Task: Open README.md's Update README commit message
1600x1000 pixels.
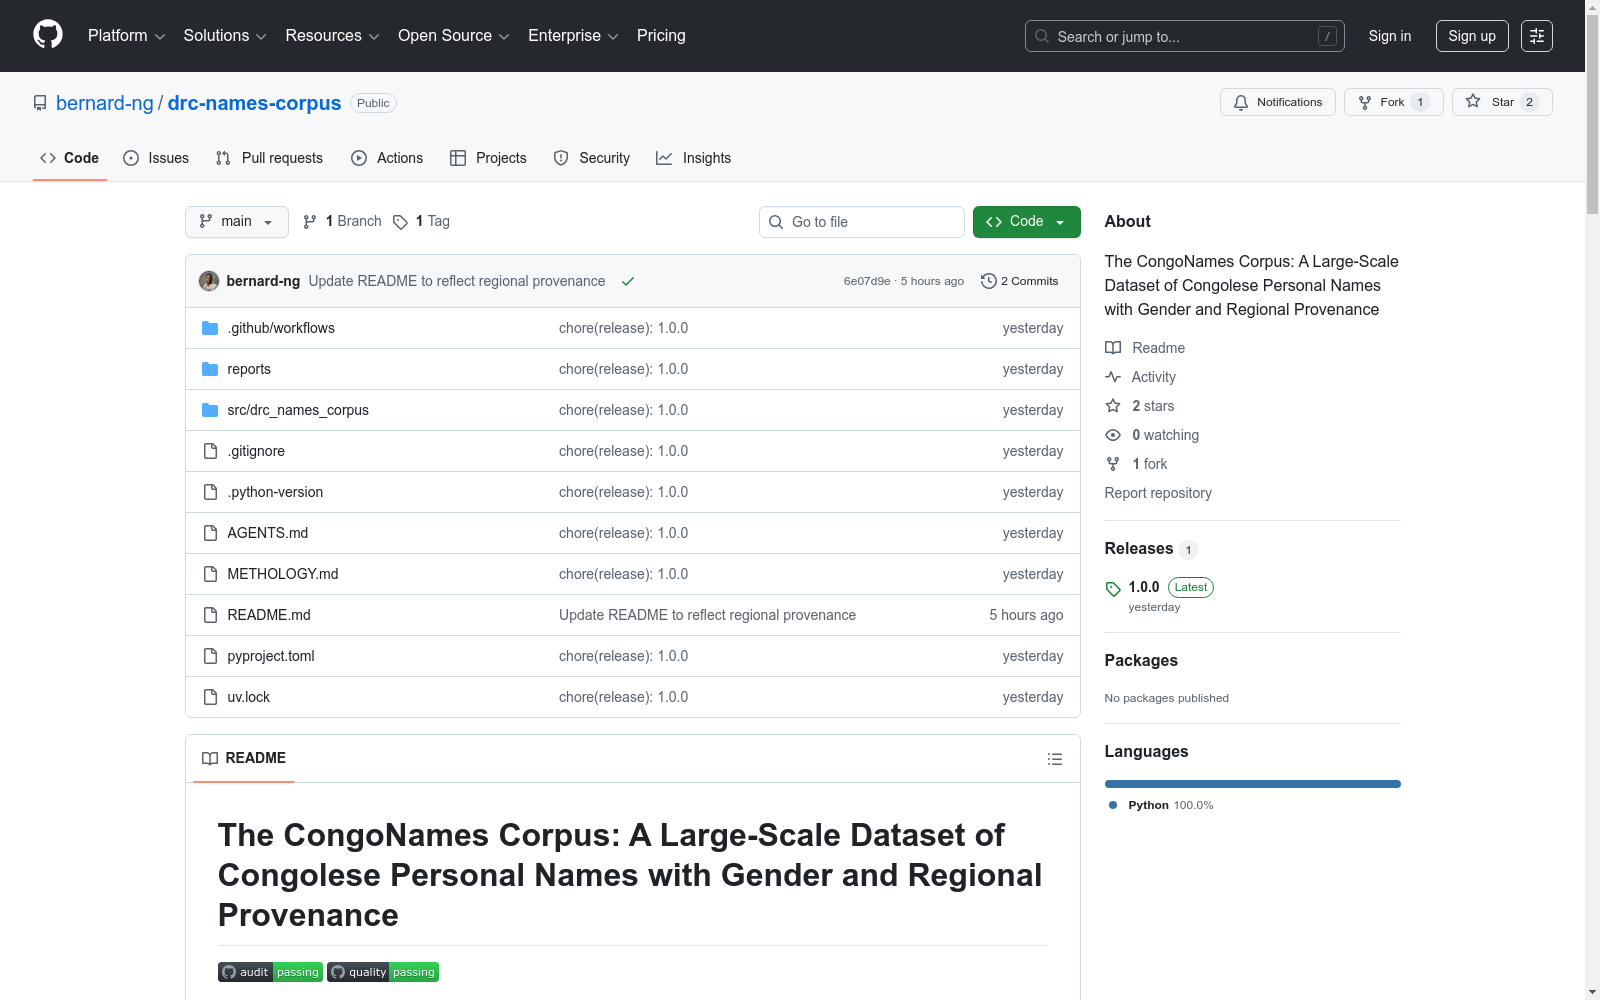Action: (x=707, y=615)
